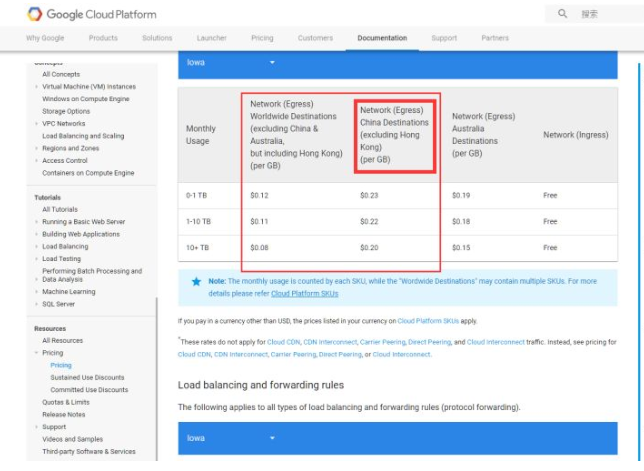The height and width of the screenshot is (471, 644).
Task: Open the Customers navigation item
Action: pos(315,38)
